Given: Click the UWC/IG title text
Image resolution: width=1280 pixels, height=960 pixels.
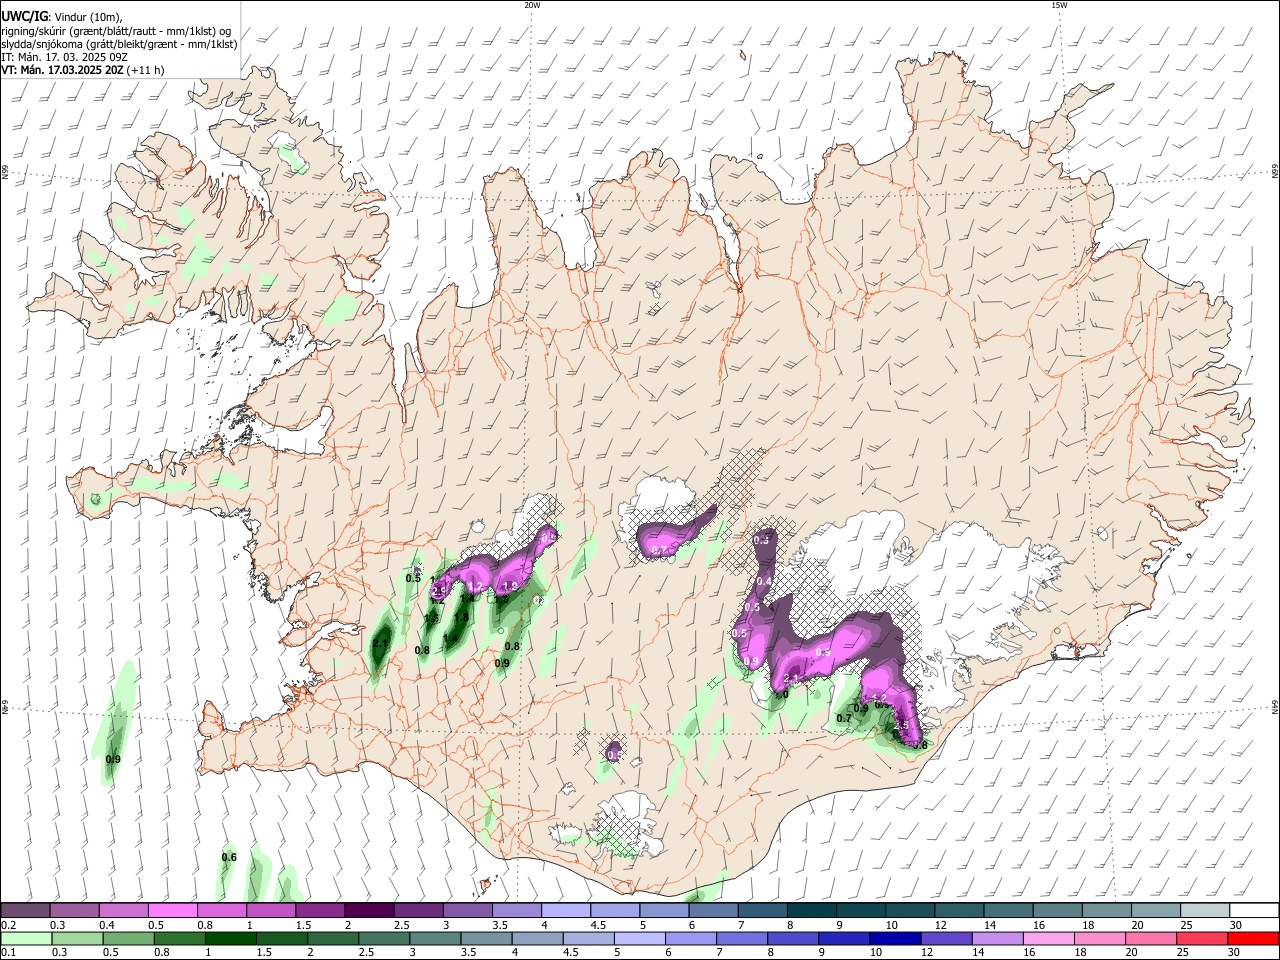Looking at the screenshot, I should pyautogui.click(x=23, y=16).
